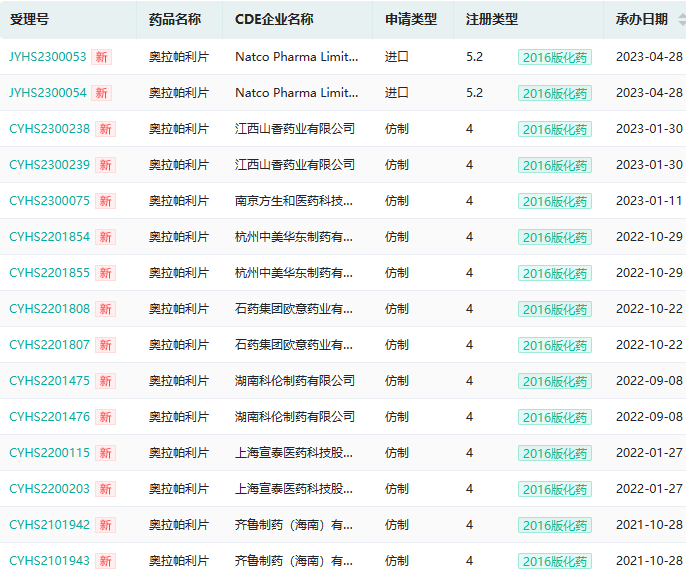686x576 pixels.
Task: Open acceptance number CYHS2201807
Action: click(x=49, y=345)
